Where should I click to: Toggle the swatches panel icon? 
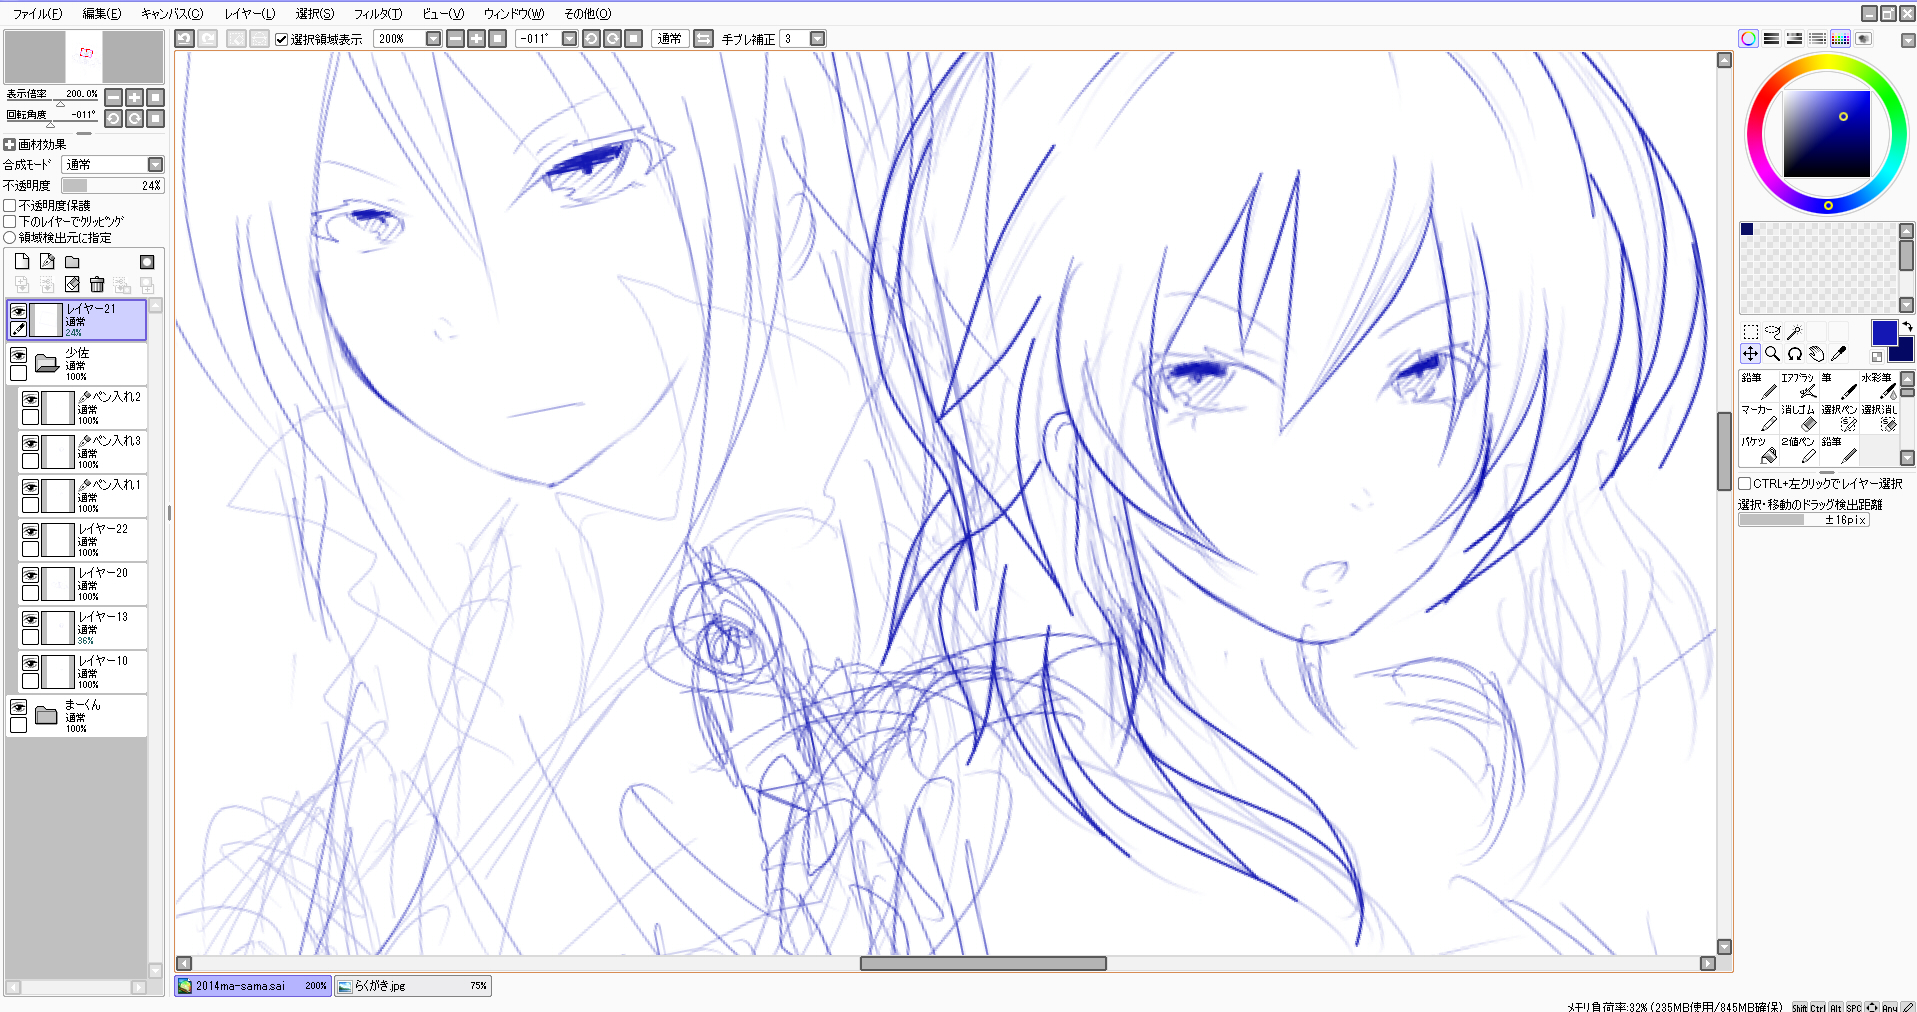tap(1840, 39)
